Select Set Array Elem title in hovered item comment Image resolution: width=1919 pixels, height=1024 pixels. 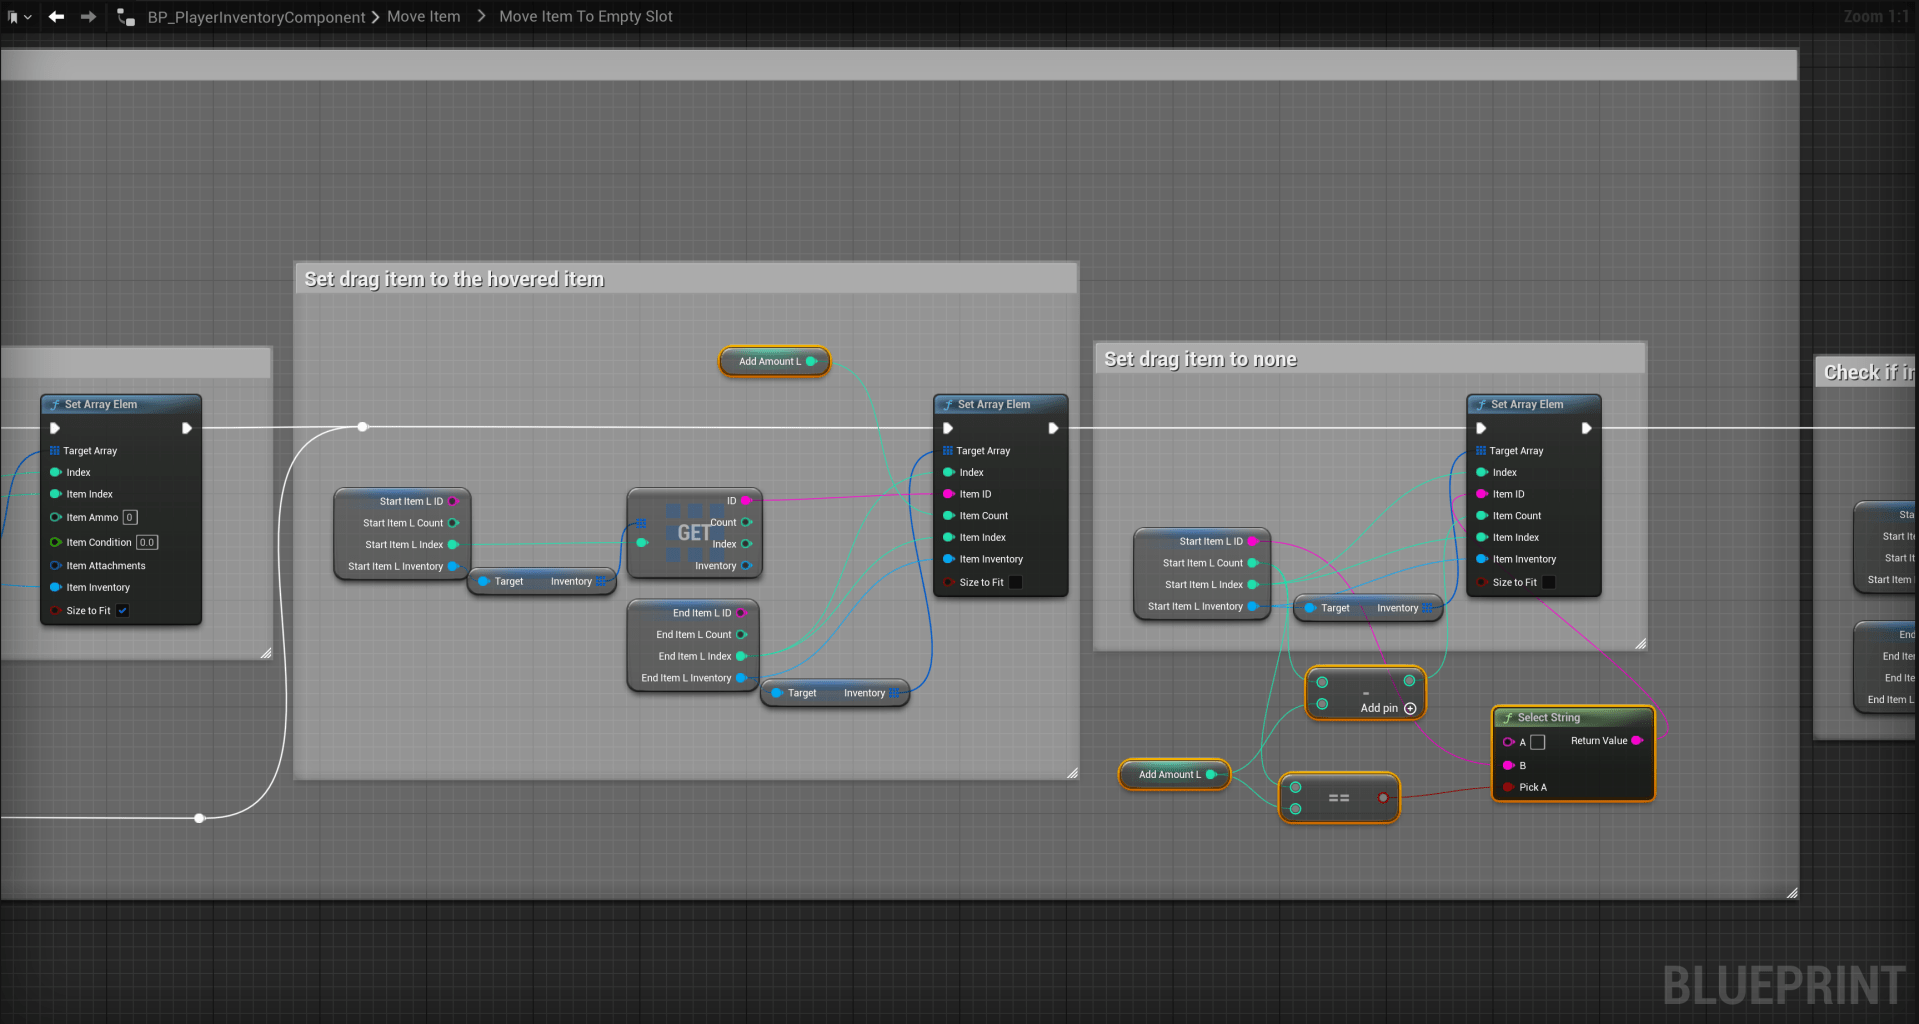click(x=993, y=405)
